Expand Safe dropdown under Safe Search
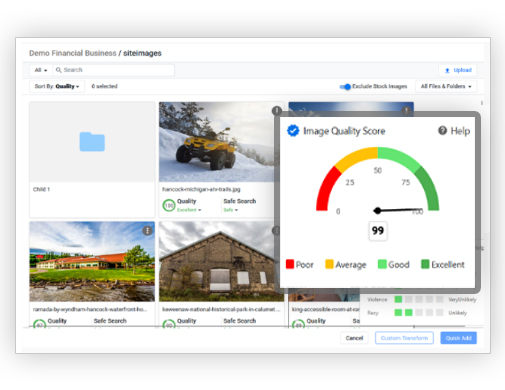505x390 pixels. coord(230,210)
